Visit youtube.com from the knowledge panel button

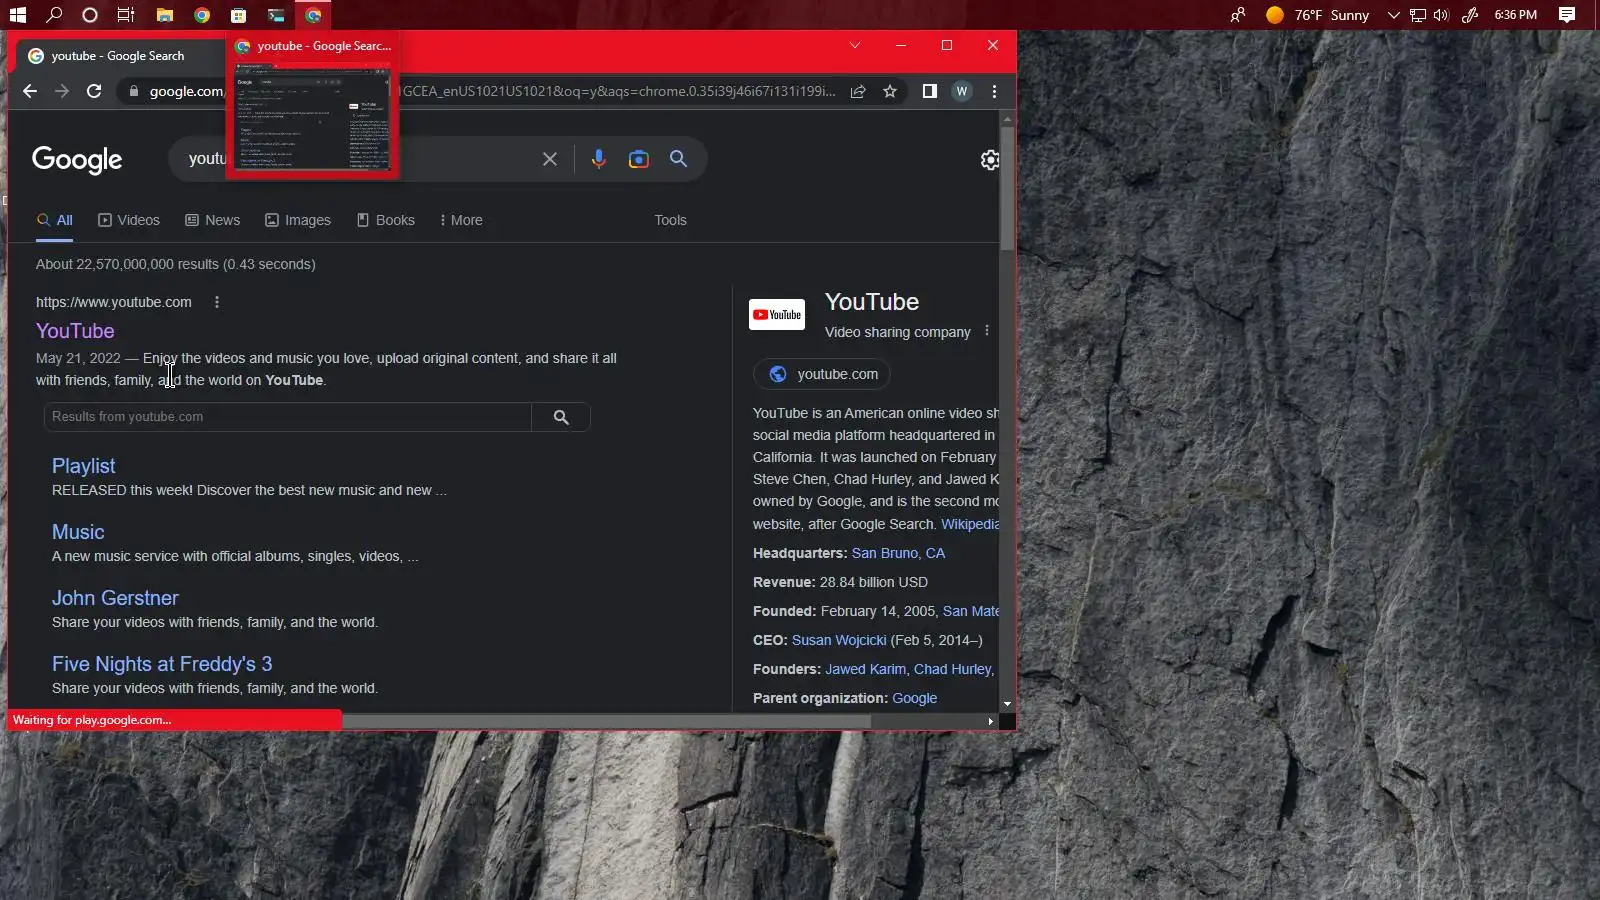[822, 374]
